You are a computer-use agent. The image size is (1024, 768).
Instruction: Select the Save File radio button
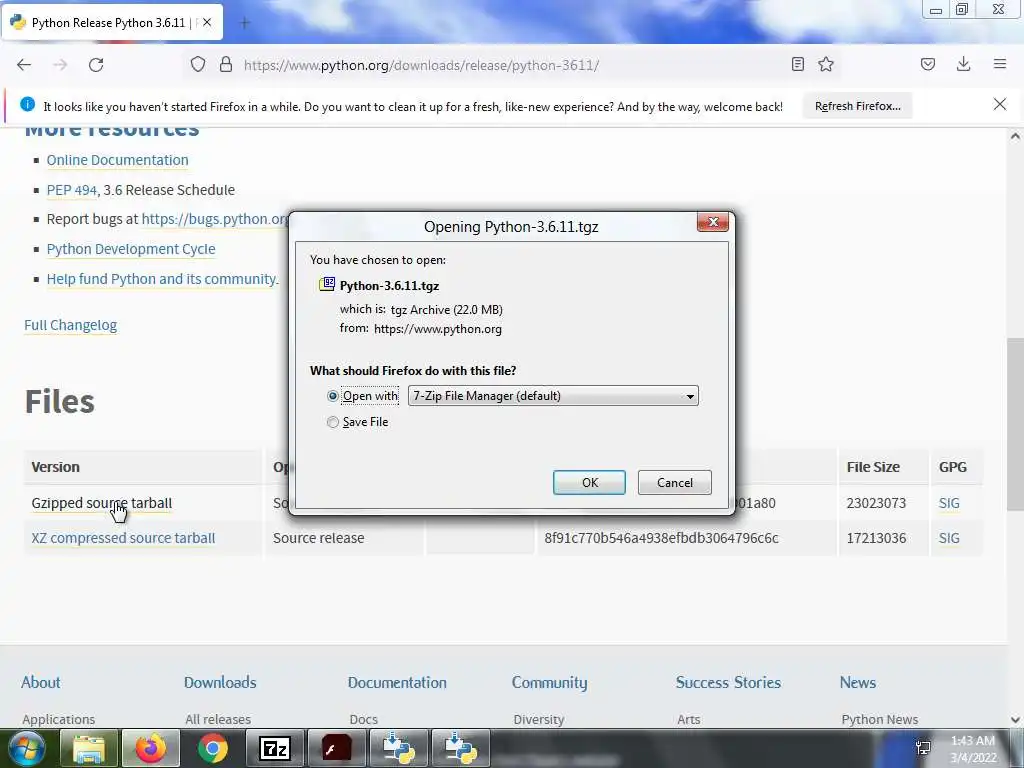pyautogui.click(x=332, y=423)
